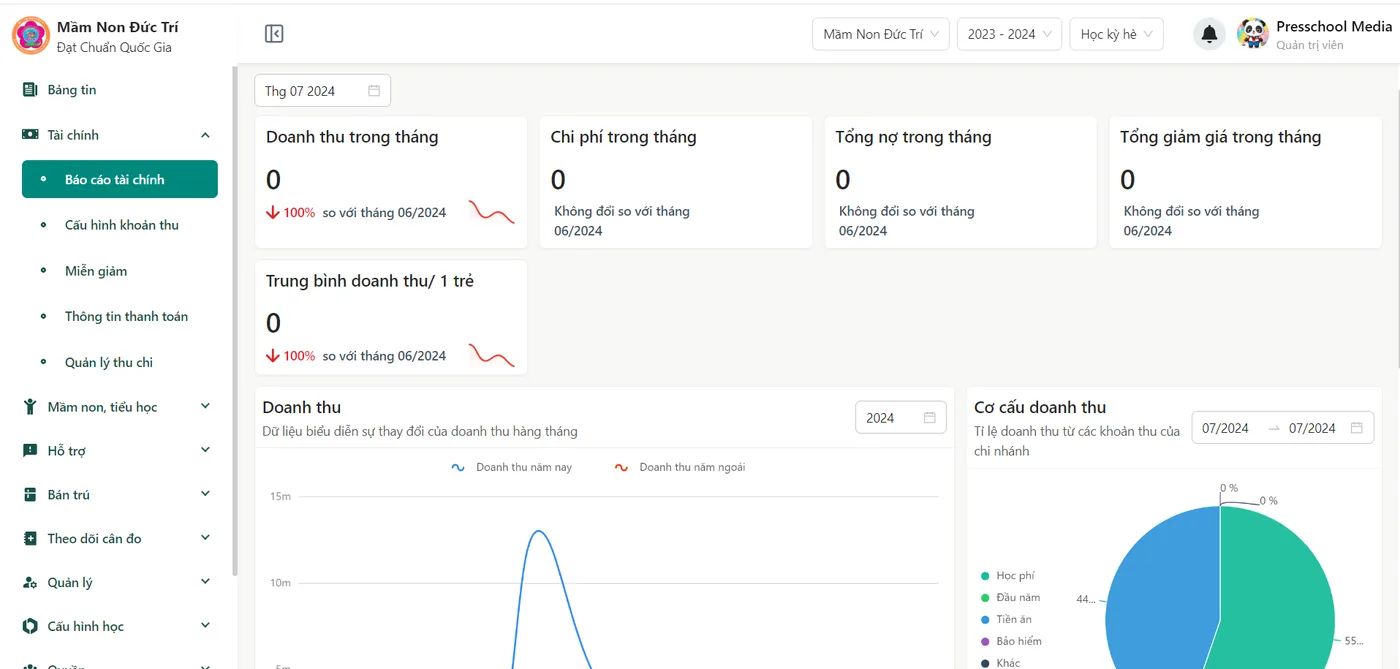Screen dimensions: 1400x669
Task: Click the Cấu hình học hexagon icon
Action: tap(30, 627)
